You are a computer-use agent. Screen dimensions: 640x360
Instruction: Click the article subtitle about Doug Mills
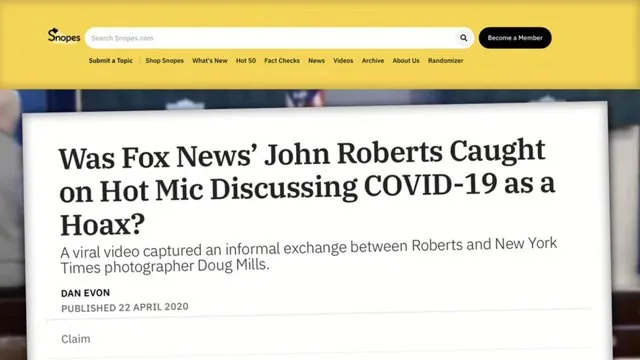click(x=308, y=256)
